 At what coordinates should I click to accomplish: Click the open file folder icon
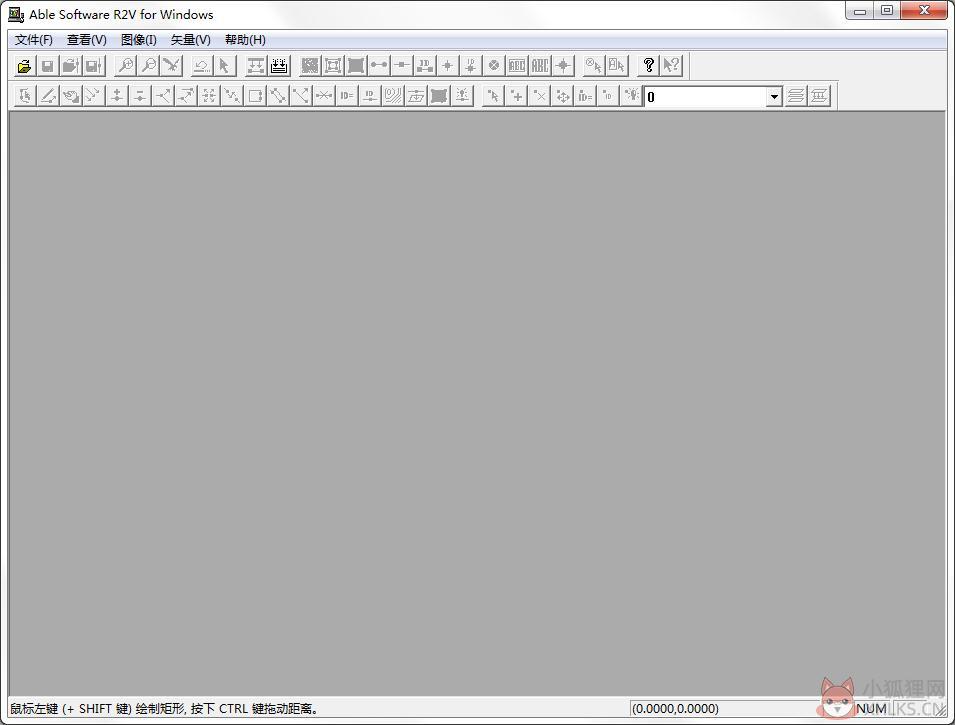pyautogui.click(x=24, y=65)
